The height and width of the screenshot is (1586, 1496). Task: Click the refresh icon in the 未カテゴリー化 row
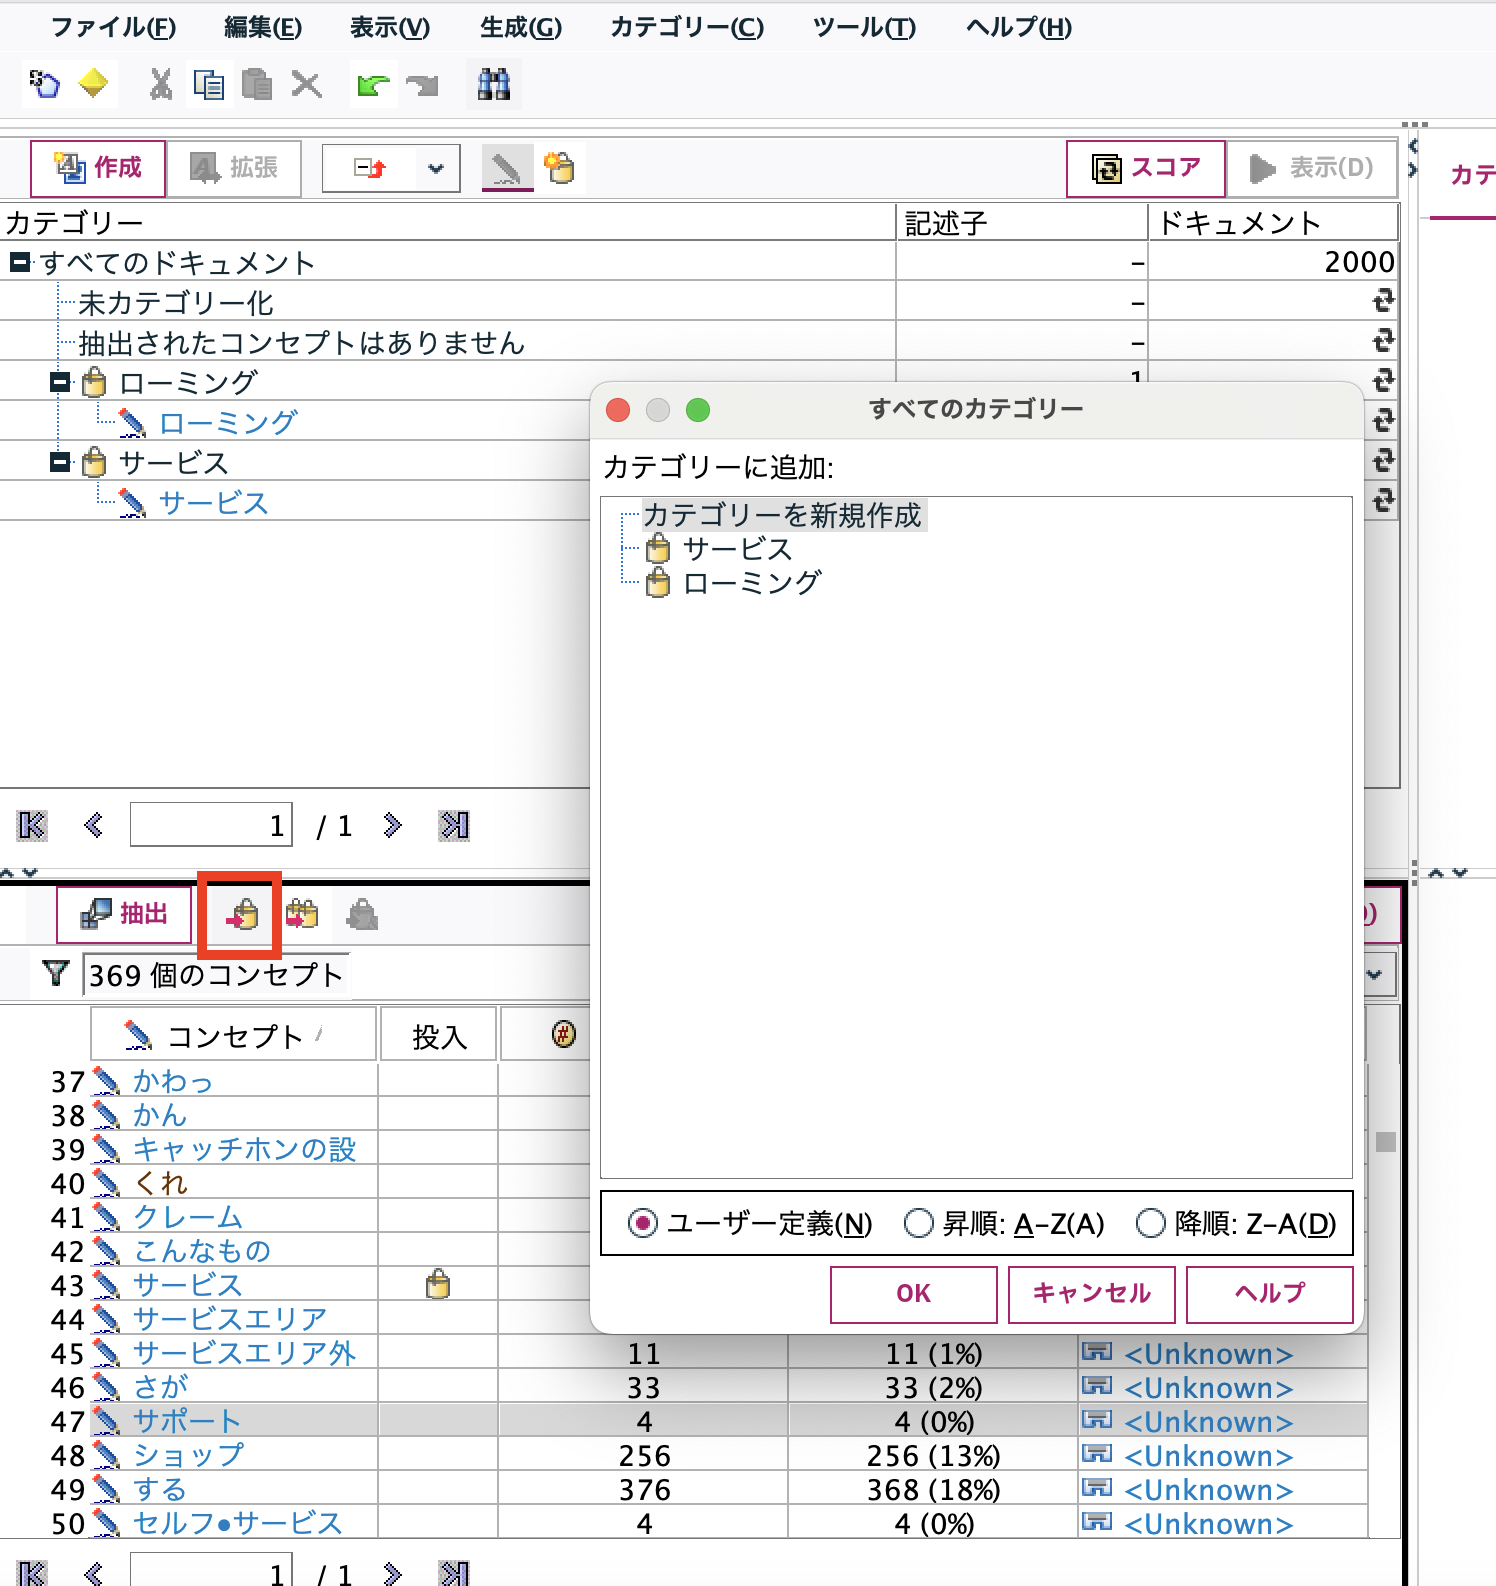click(x=1383, y=301)
